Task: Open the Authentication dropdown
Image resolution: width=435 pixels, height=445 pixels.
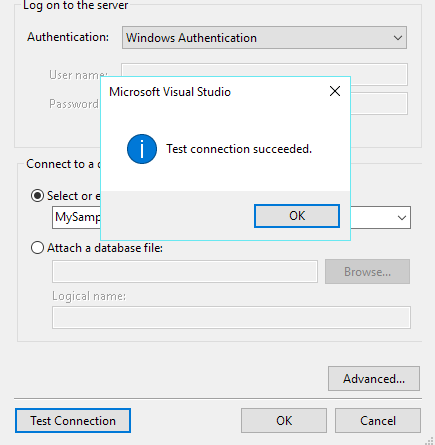Action: coord(264,38)
